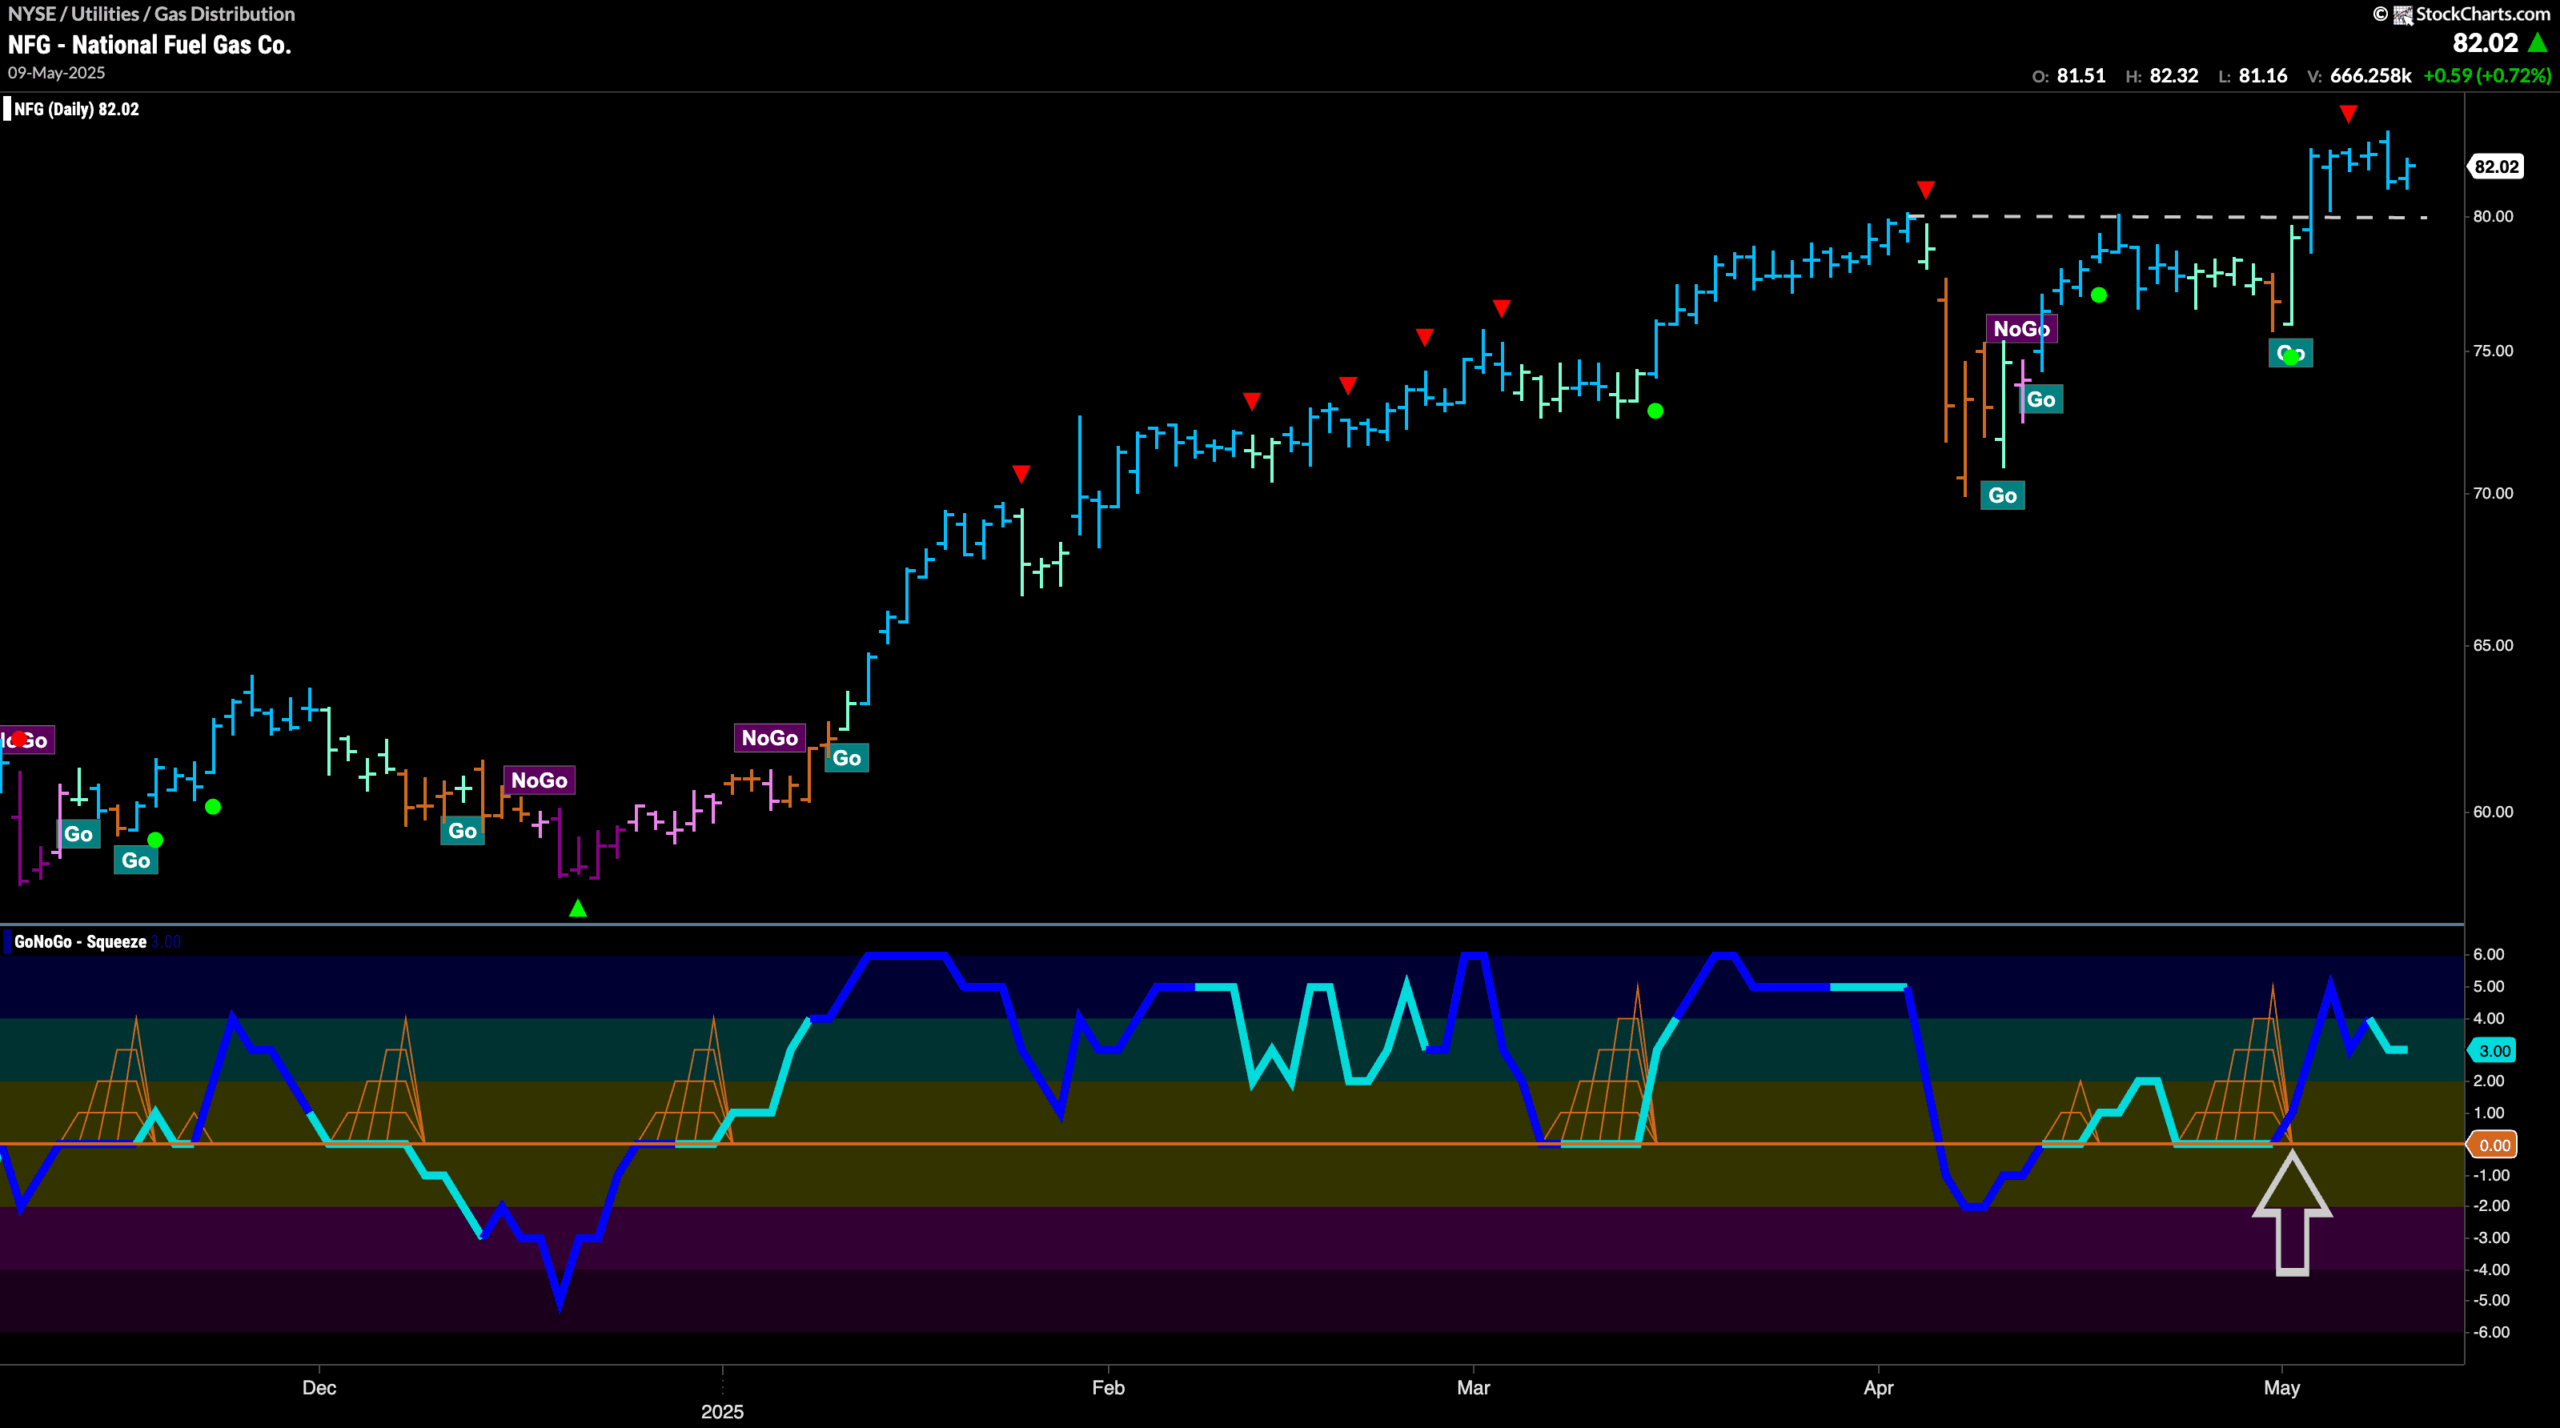
Task: Click the open value O: 81.51
Action: (2068, 76)
